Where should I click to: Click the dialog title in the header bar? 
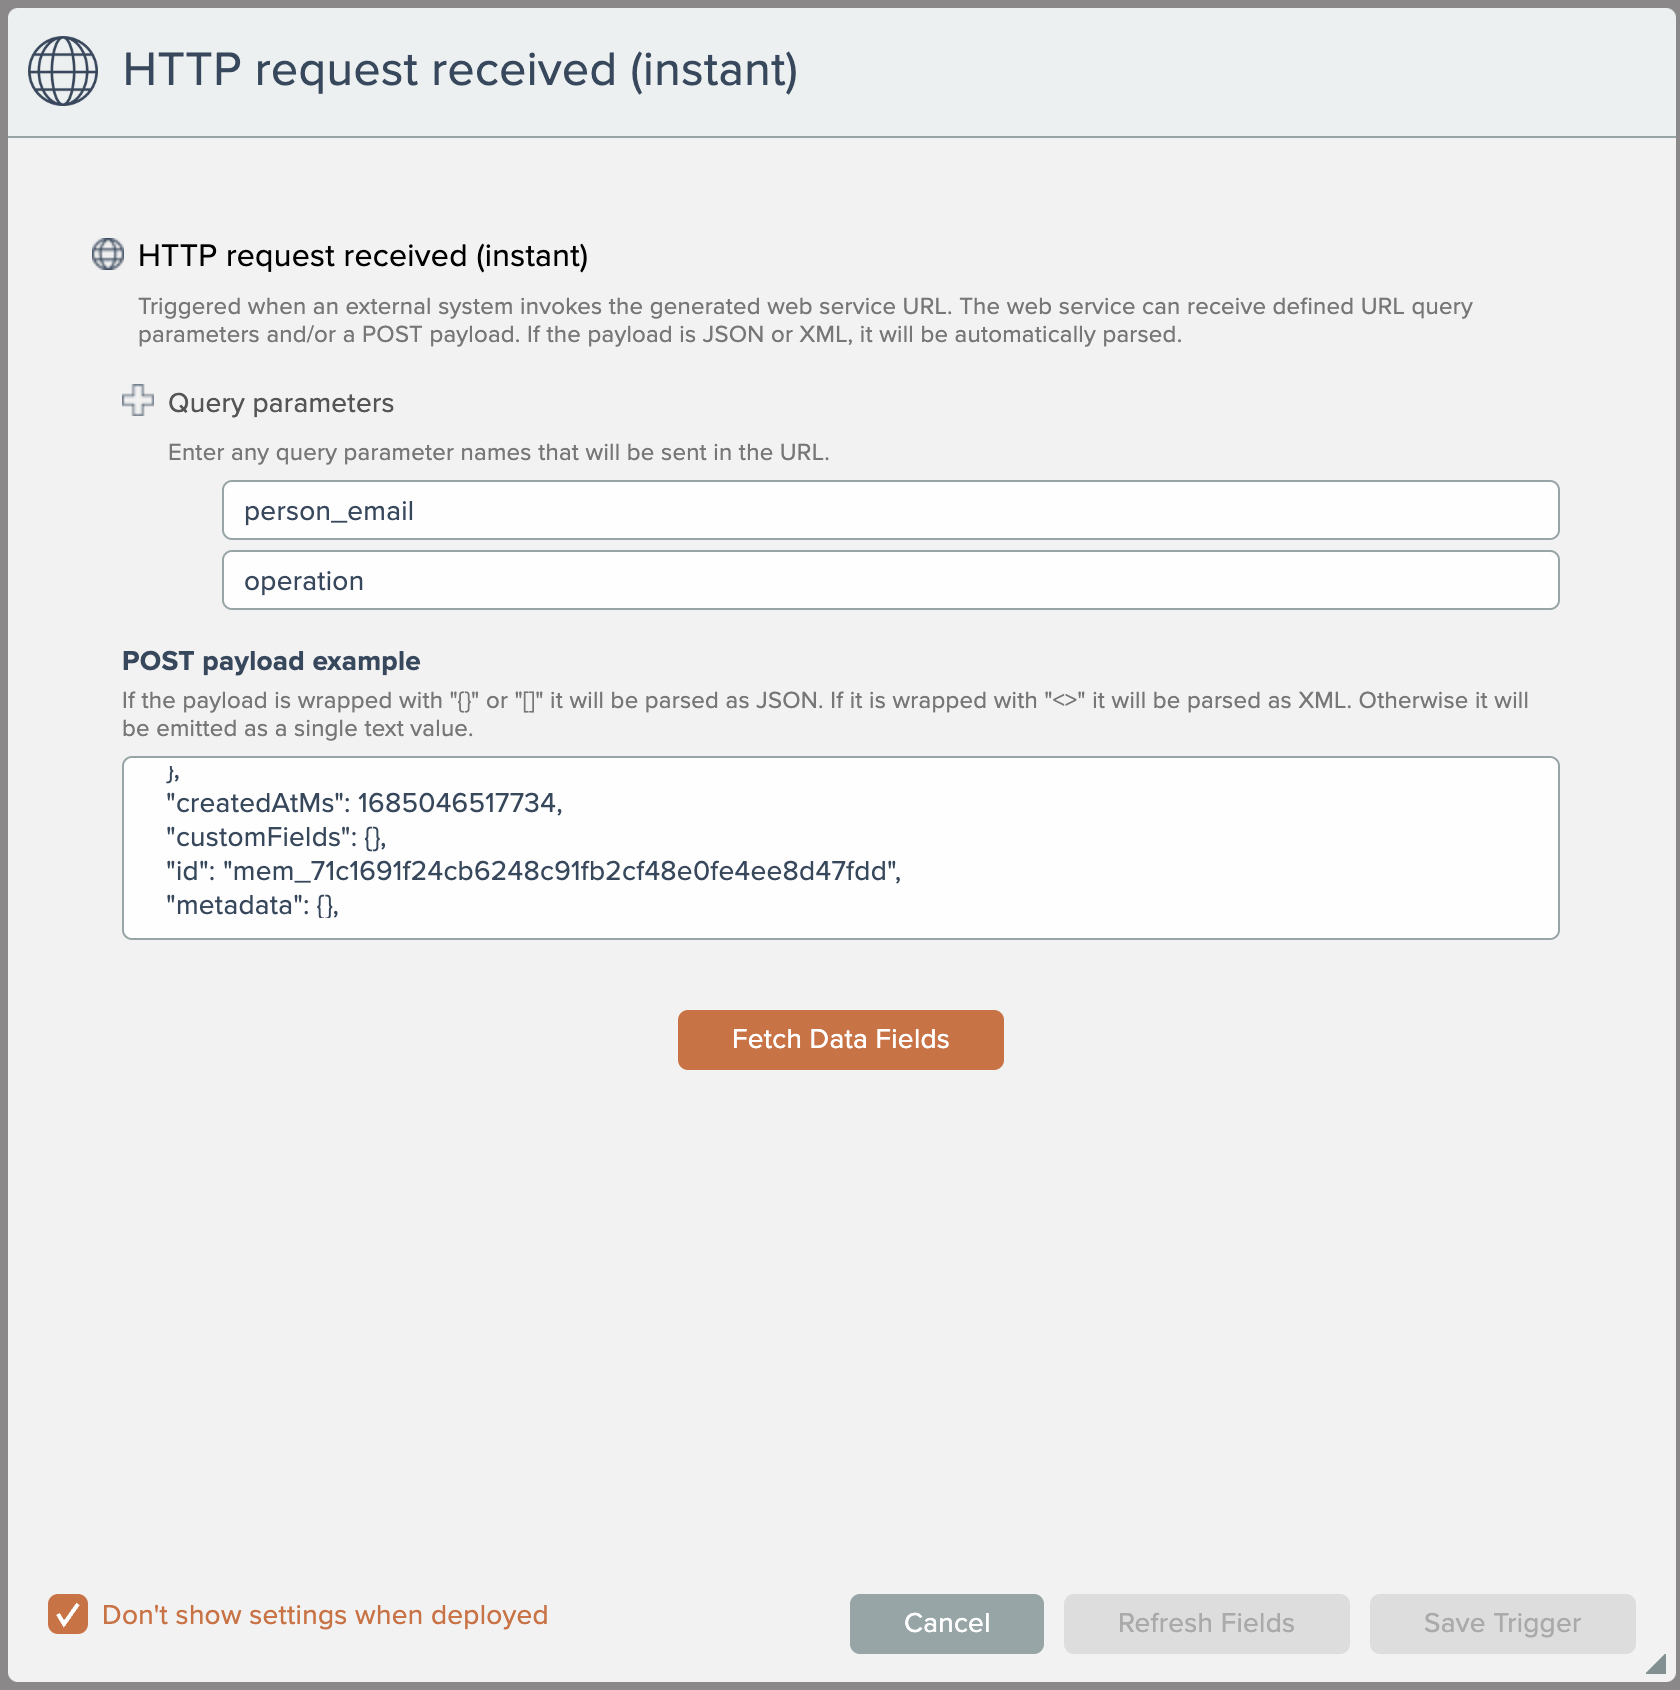tap(460, 71)
